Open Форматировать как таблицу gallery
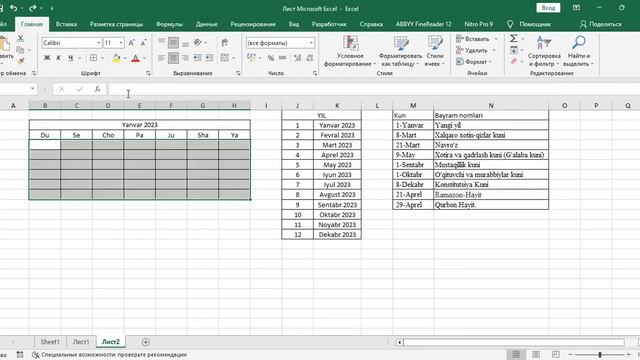The image size is (640, 360). (x=400, y=51)
